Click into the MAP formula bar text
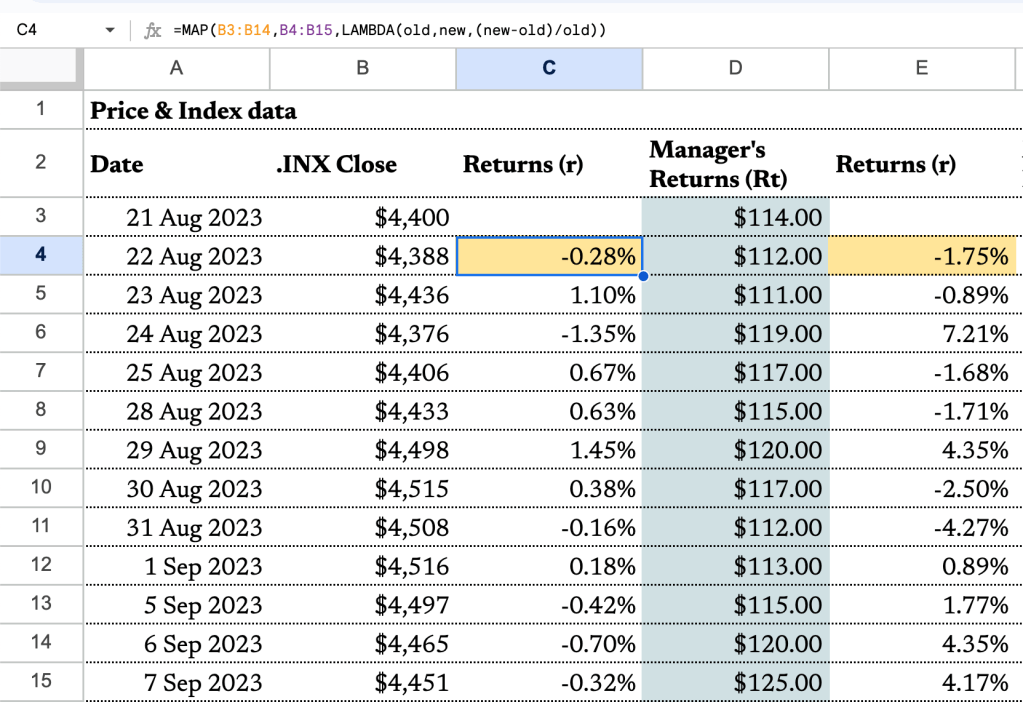The height and width of the screenshot is (702, 1023). [x=390, y=30]
